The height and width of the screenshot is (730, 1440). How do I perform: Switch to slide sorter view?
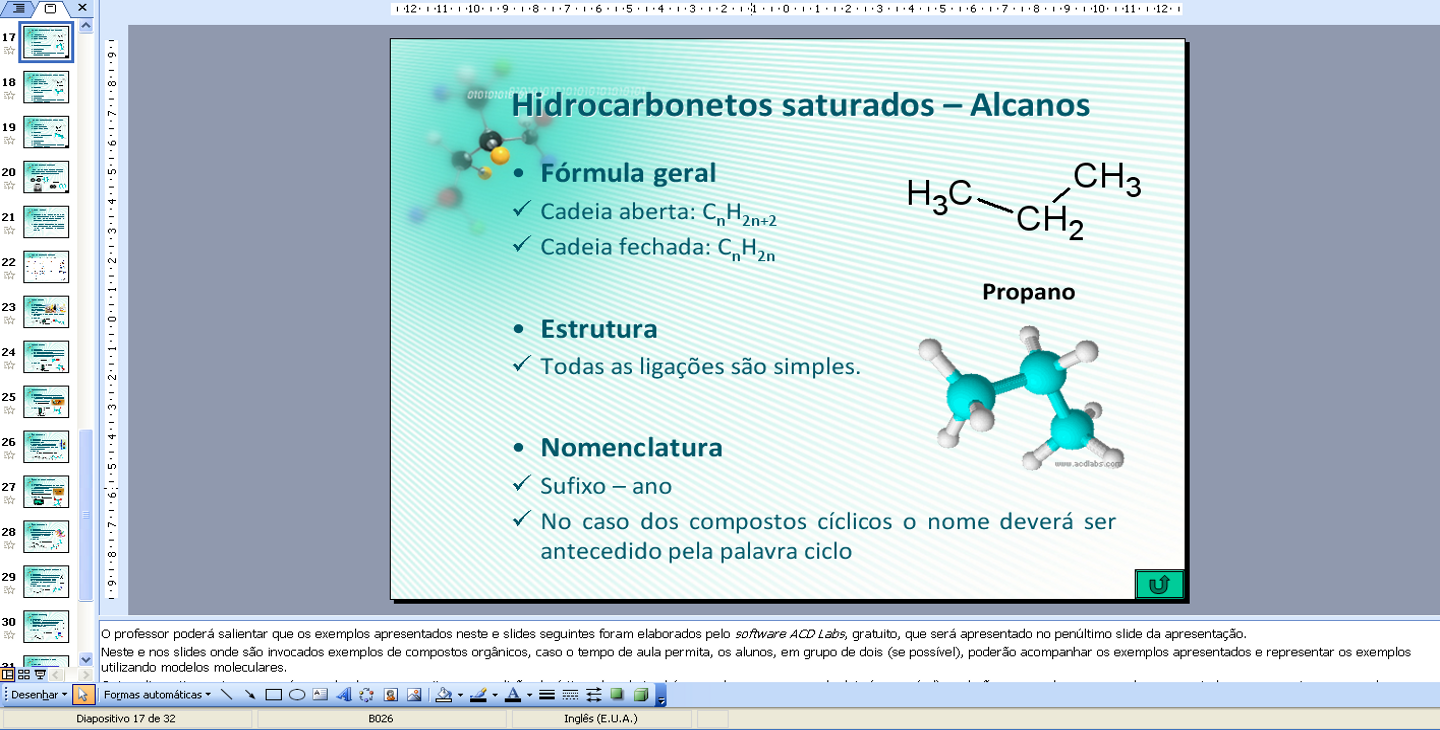[23, 675]
